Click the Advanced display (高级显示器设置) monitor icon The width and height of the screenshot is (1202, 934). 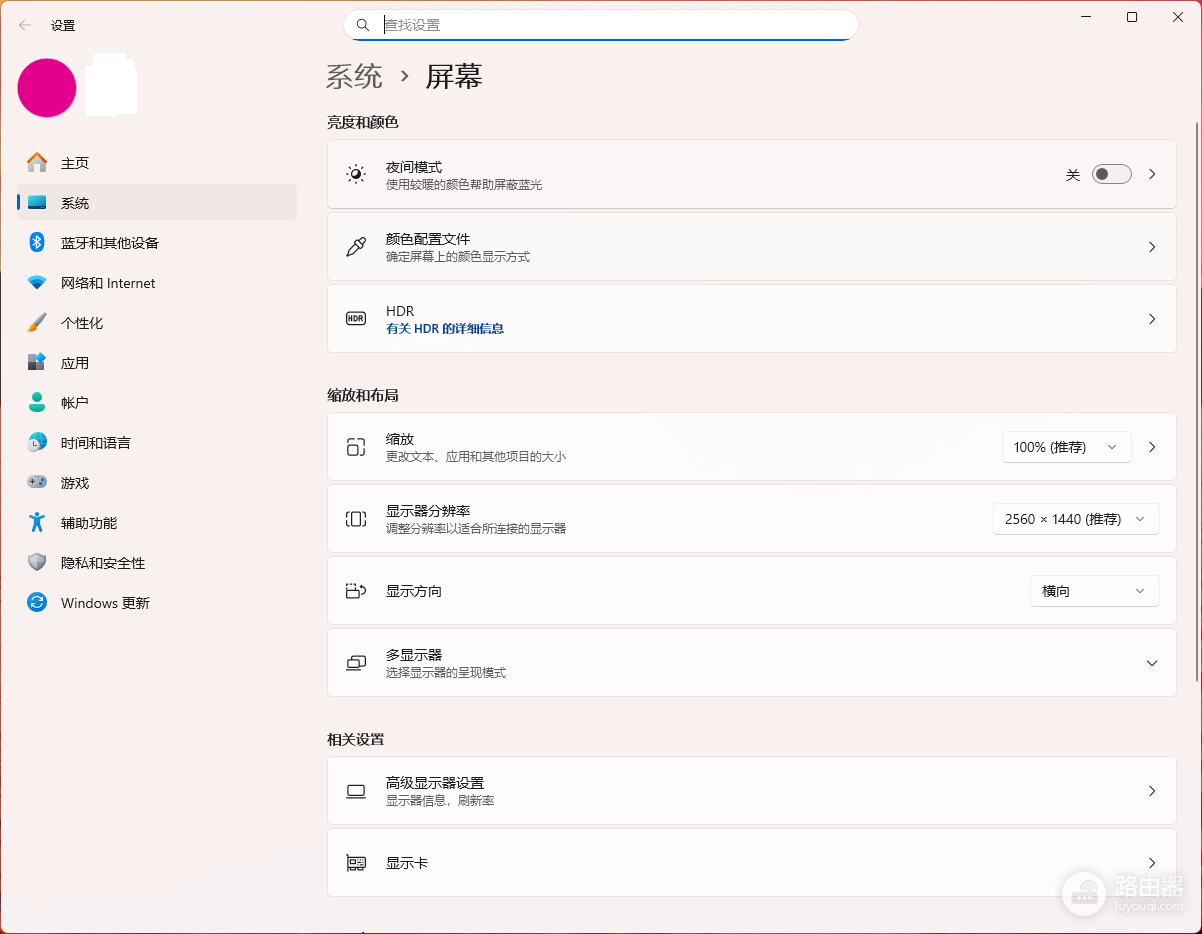[356, 791]
